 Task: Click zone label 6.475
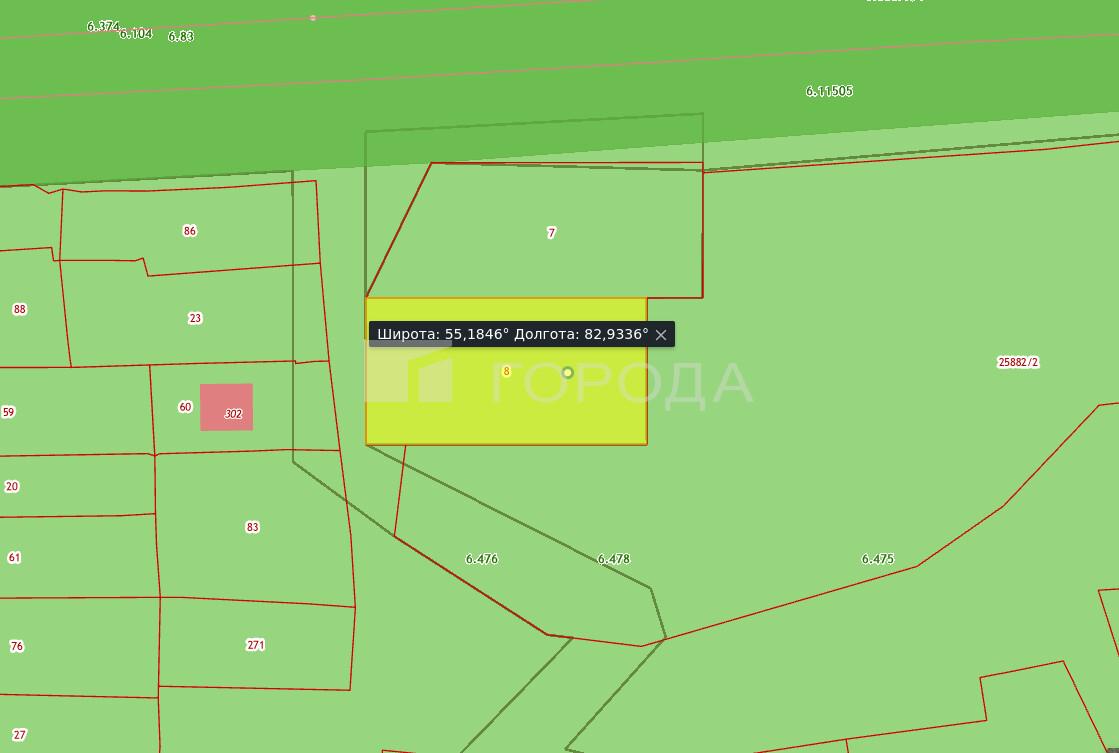pos(877,559)
